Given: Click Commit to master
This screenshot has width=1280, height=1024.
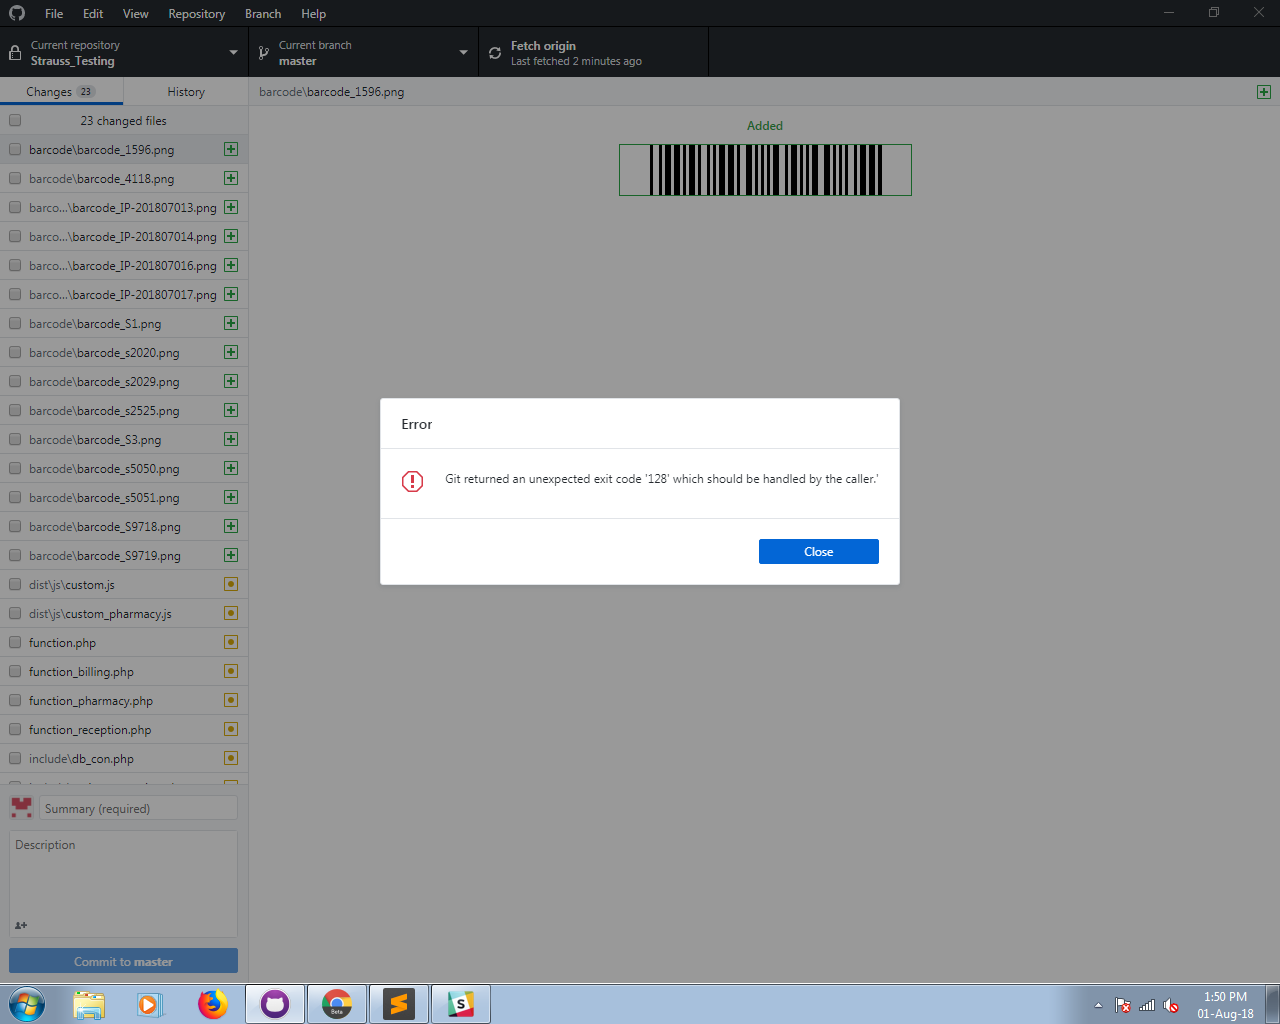Looking at the screenshot, I should pos(122,960).
